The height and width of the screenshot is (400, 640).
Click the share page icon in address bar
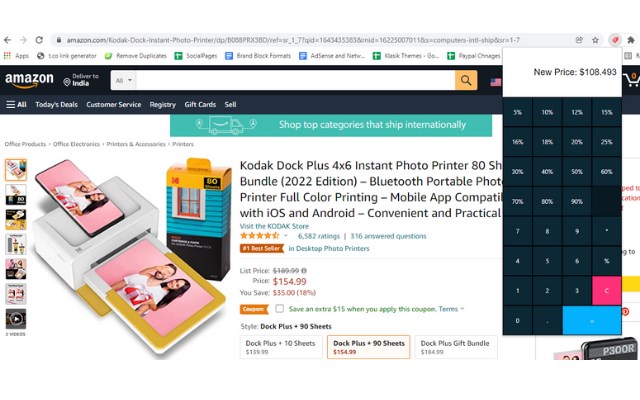[x=579, y=40]
